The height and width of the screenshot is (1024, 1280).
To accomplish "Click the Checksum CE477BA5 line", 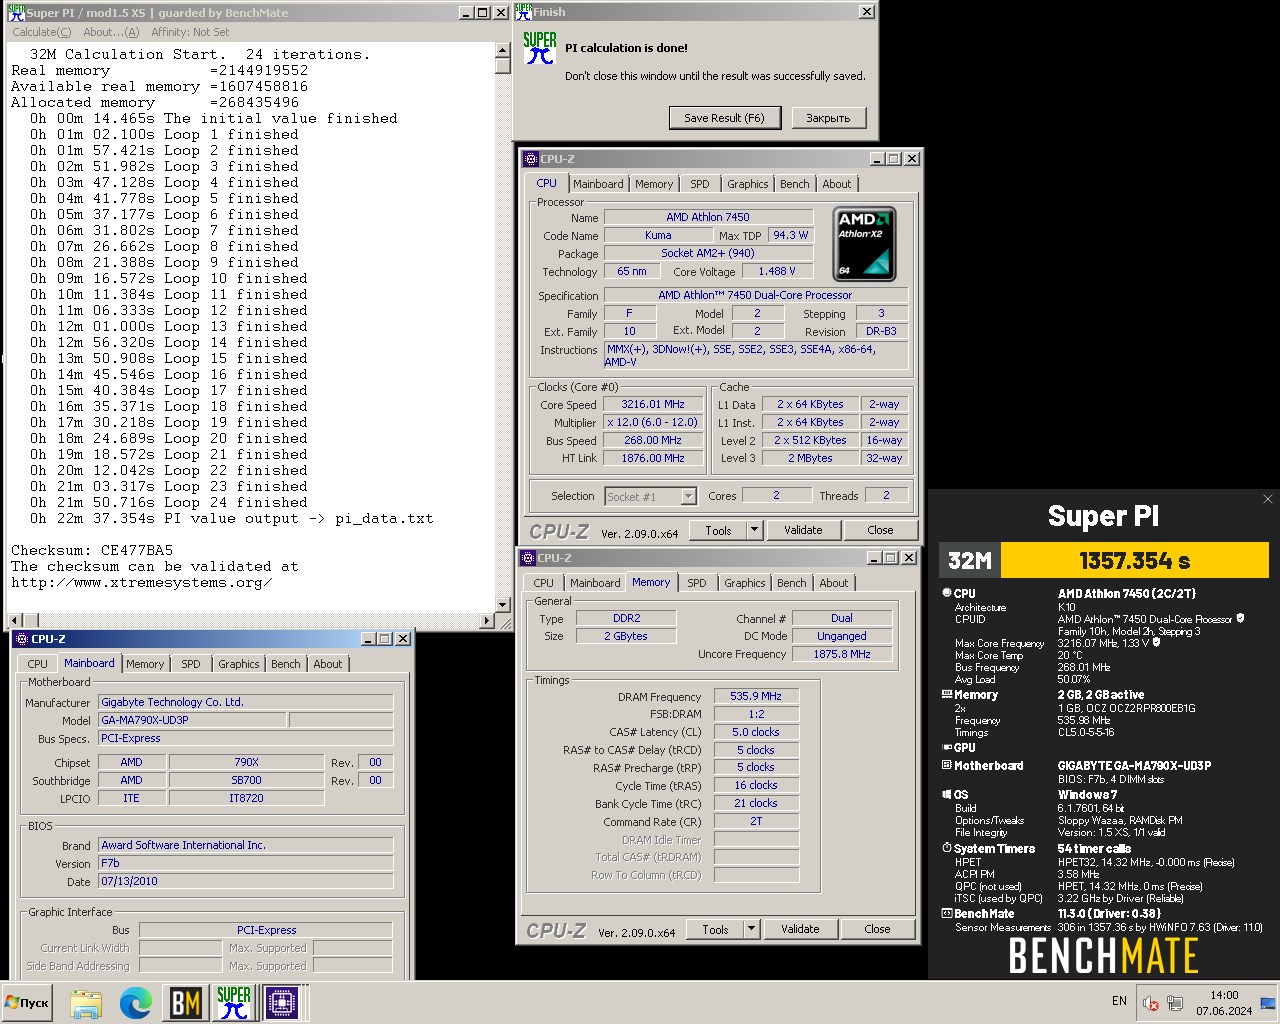I will 92,550.
